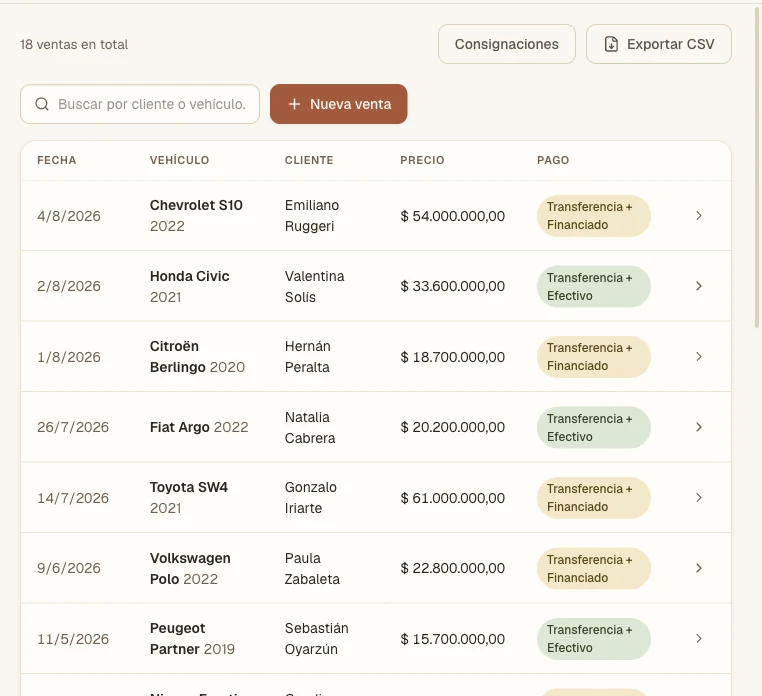Click price $ 18.700.000,00

[452, 357]
